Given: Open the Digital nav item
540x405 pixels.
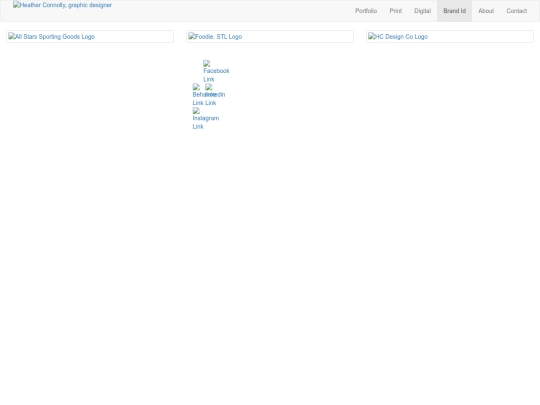Looking at the screenshot, I should pyautogui.click(x=422, y=11).
